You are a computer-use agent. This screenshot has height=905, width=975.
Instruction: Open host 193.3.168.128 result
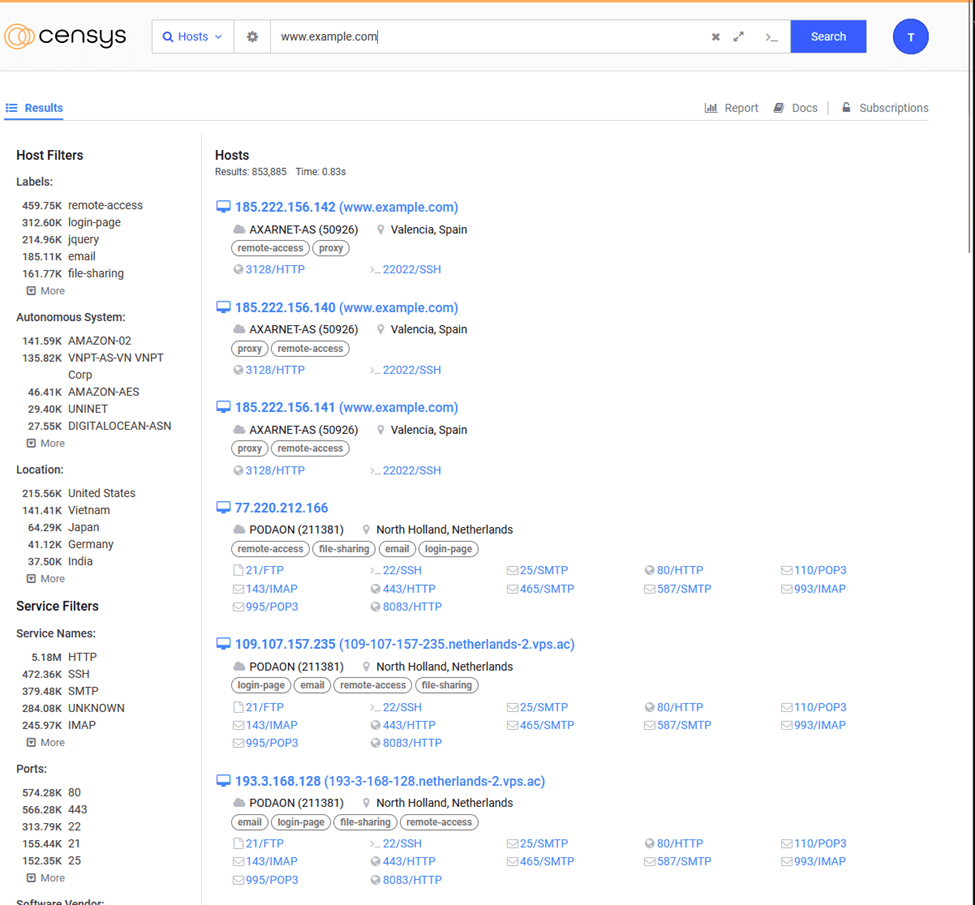point(390,781)
